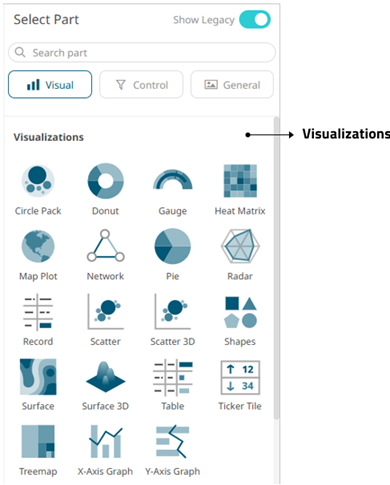
Task: Select the Circle Pack visualization icon
Action: point(38,181)
